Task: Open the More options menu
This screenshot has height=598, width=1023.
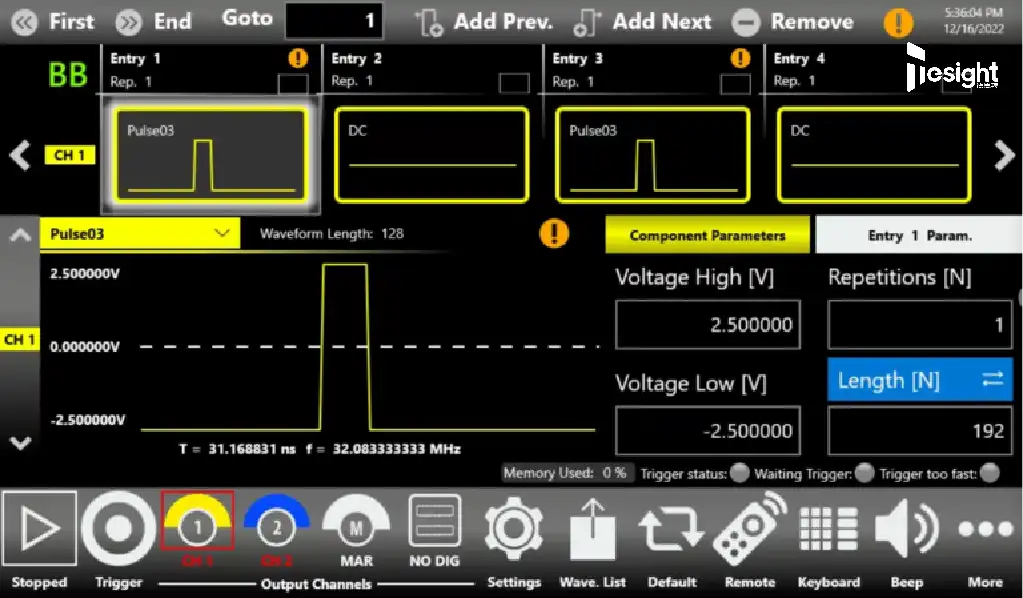Action: click(x=984, y=530)
